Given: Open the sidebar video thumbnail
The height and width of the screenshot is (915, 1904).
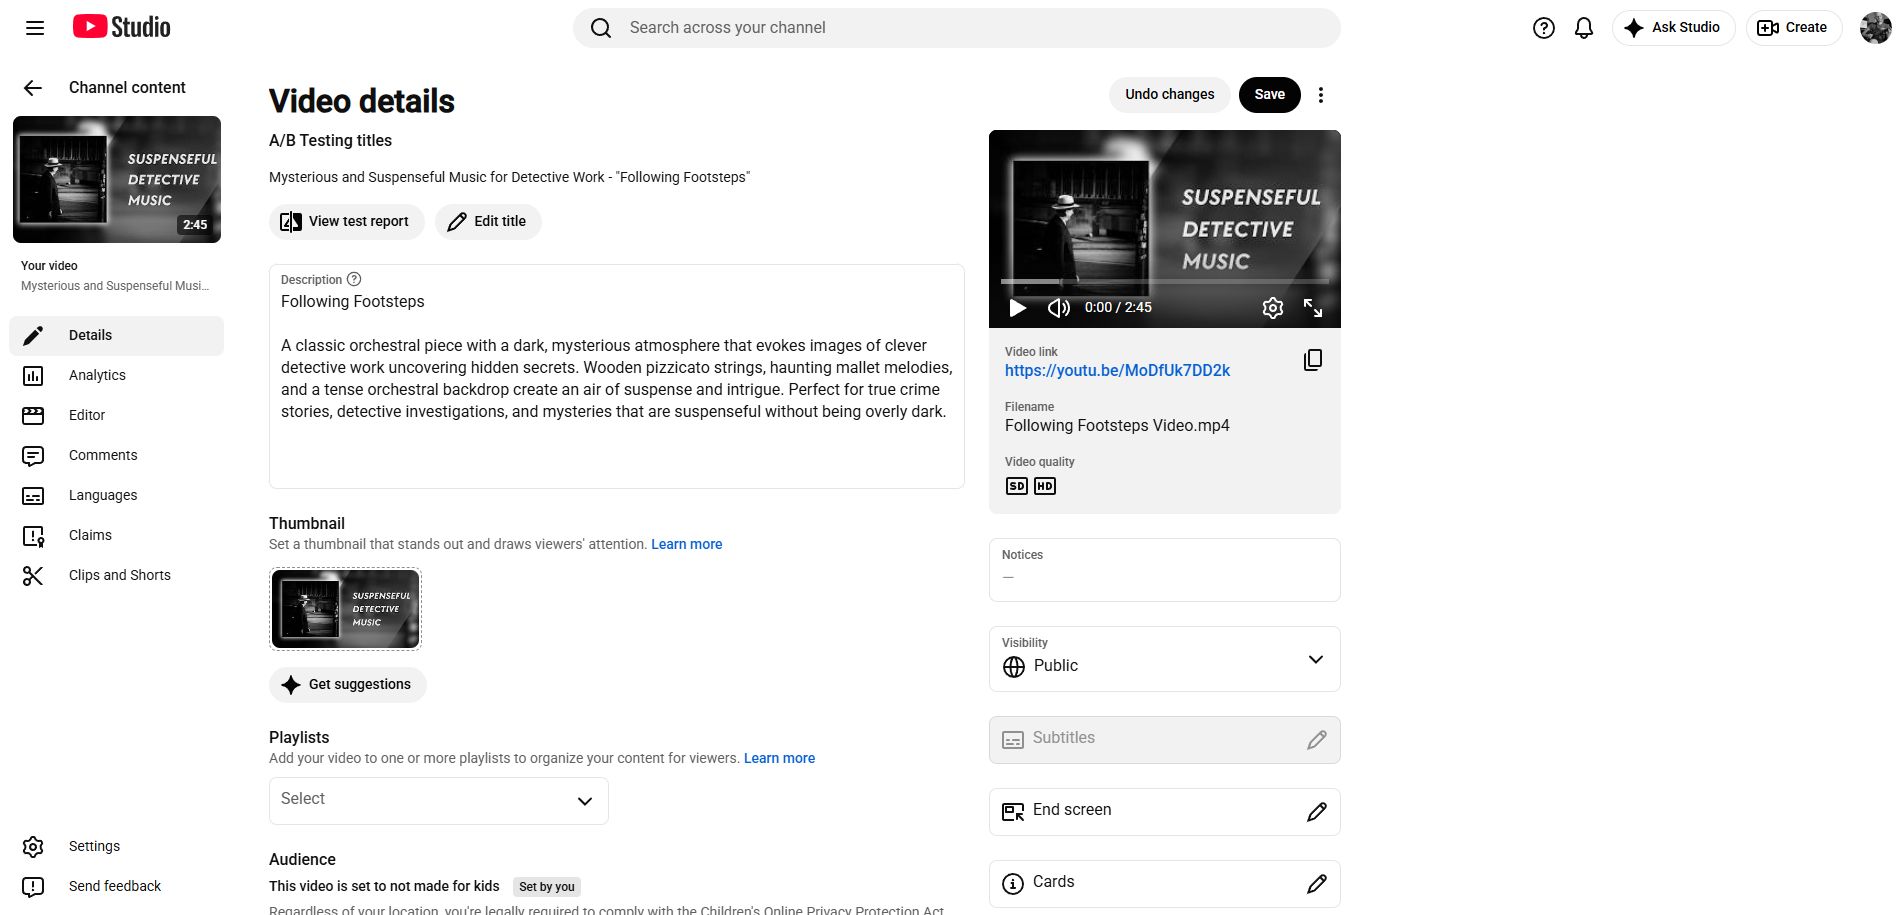Looking at the screenshot, I should (117, 179).
